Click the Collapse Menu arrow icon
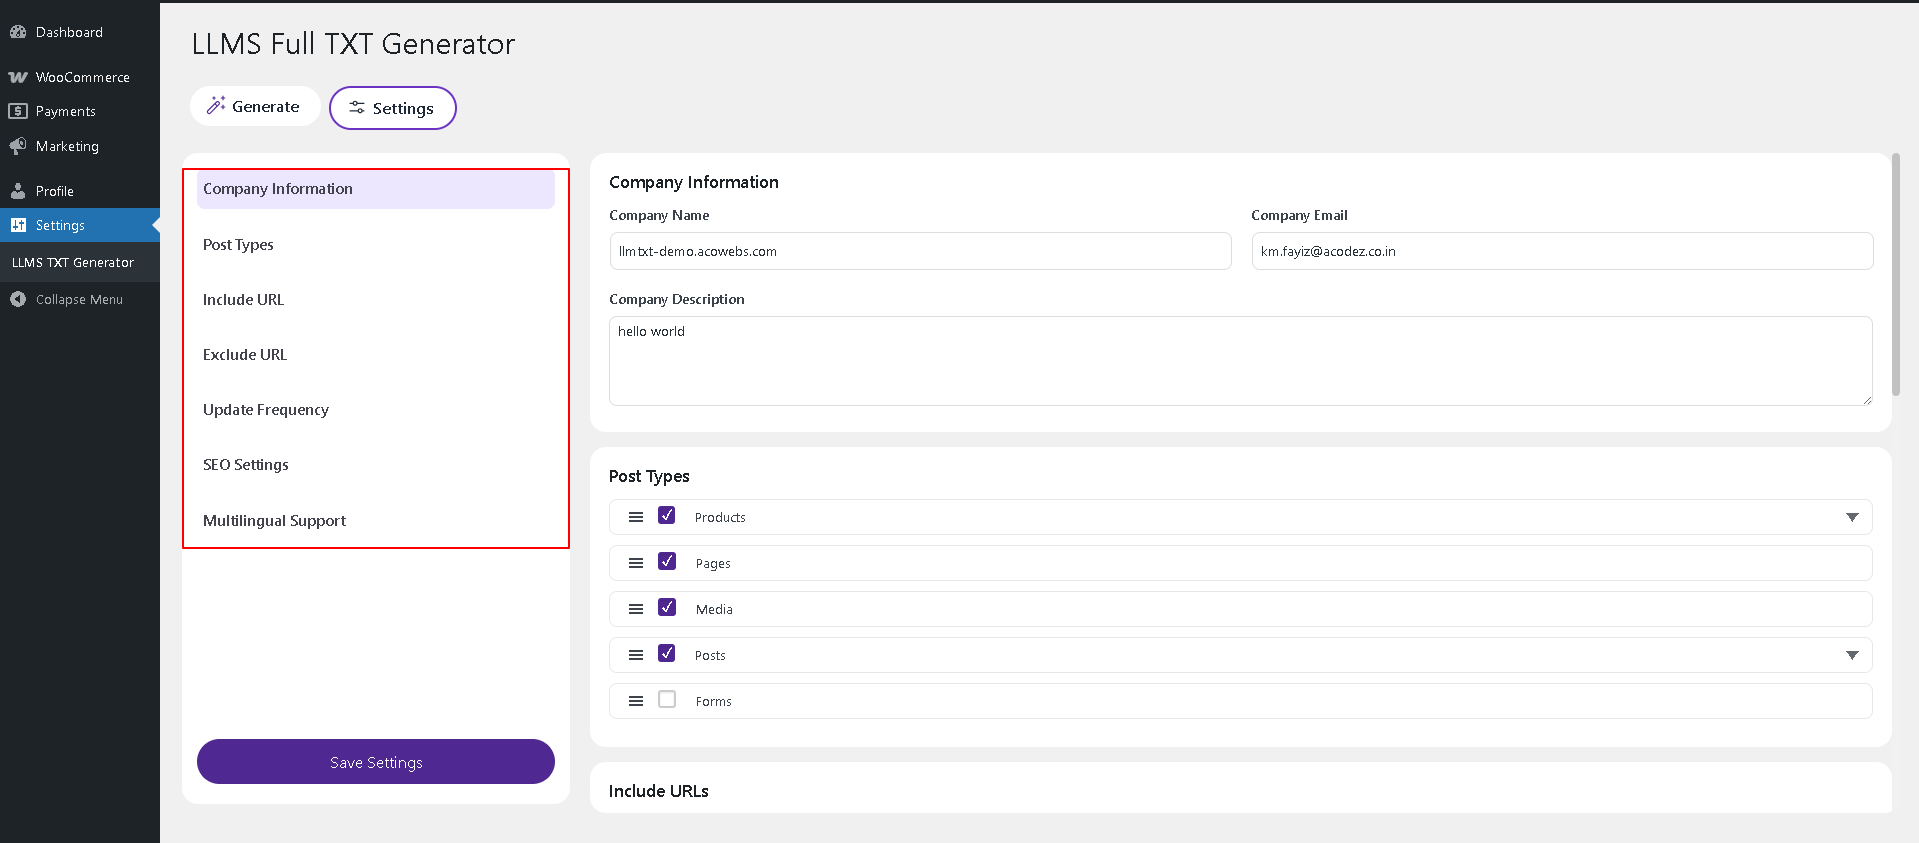The image size is (1919, 843). pos(18,299)
